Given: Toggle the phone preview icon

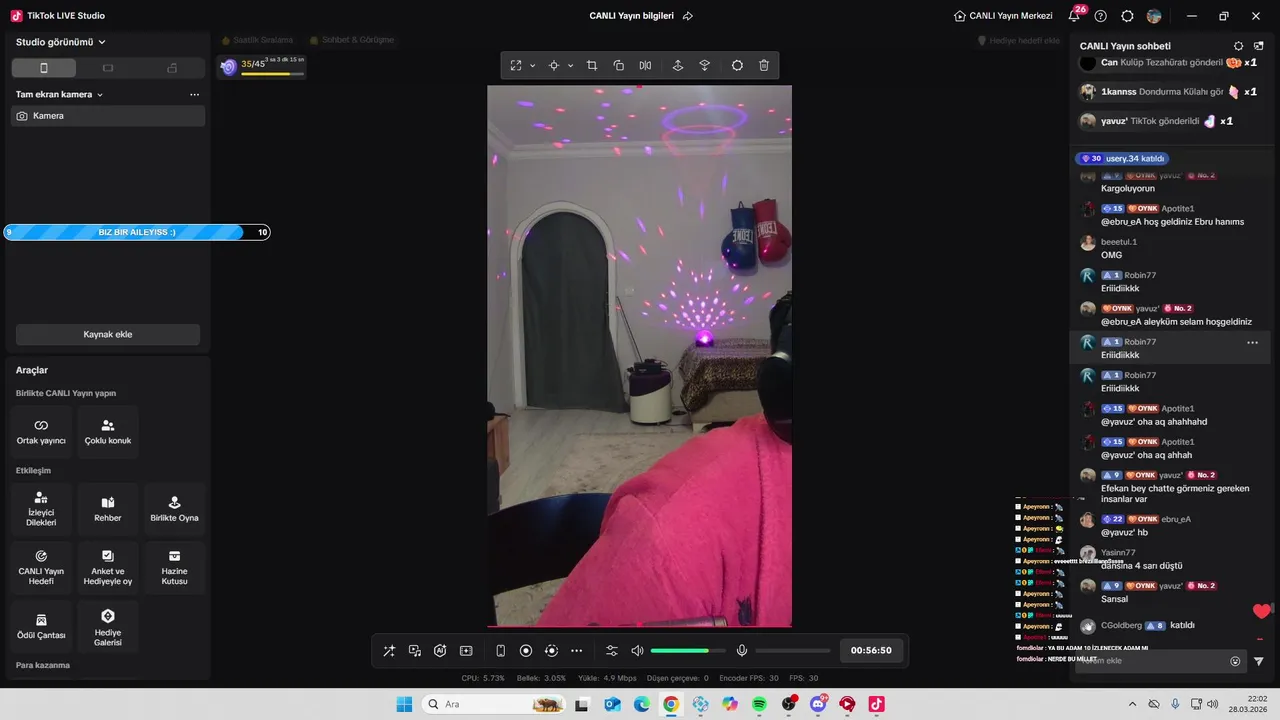Looking at the screenshot, I should point(500,651).
